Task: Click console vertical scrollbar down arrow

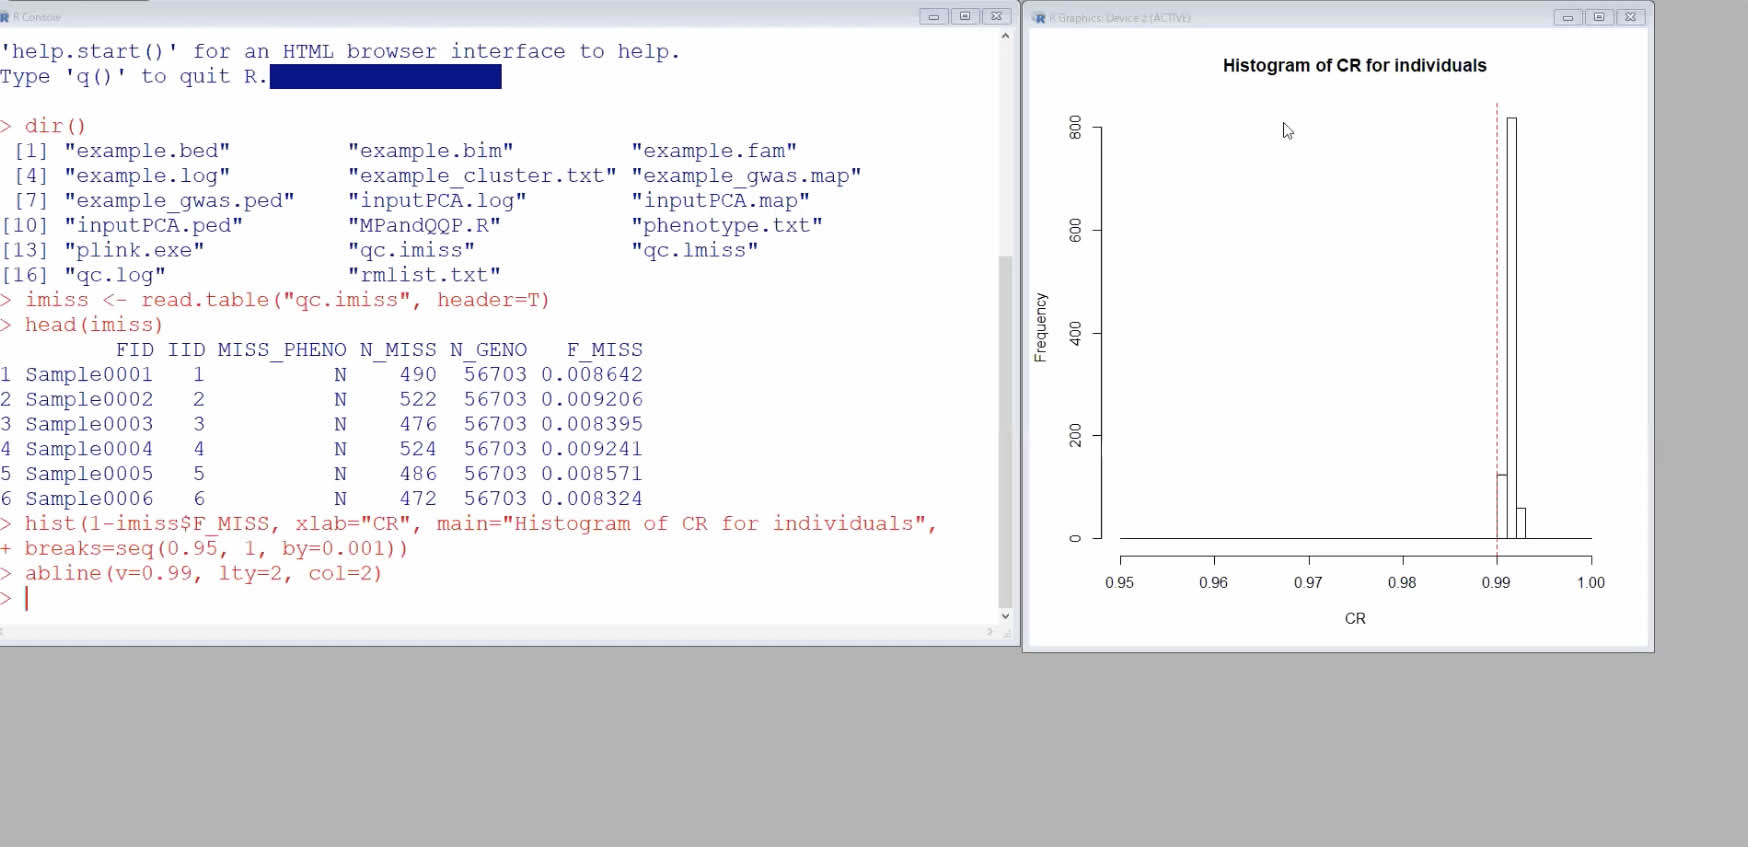Action: point(1005,616)
